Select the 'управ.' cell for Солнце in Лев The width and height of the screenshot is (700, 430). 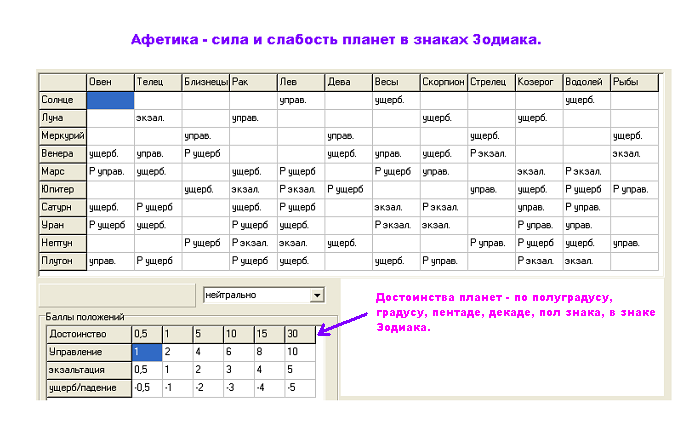[300, 100]
